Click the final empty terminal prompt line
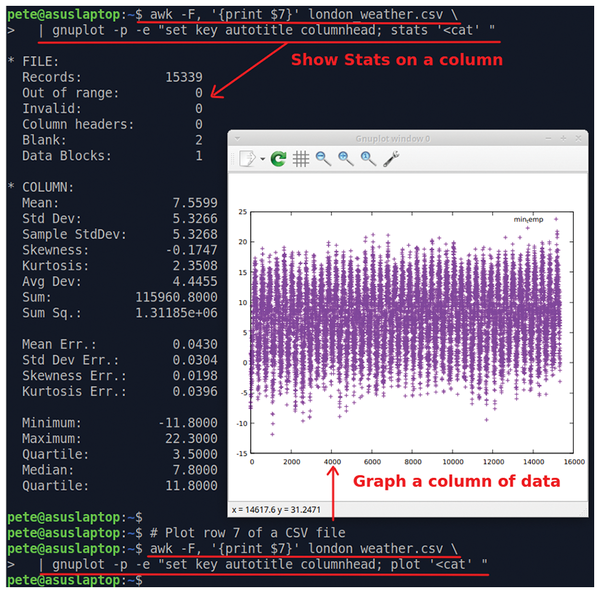 [x=75, y=580]
